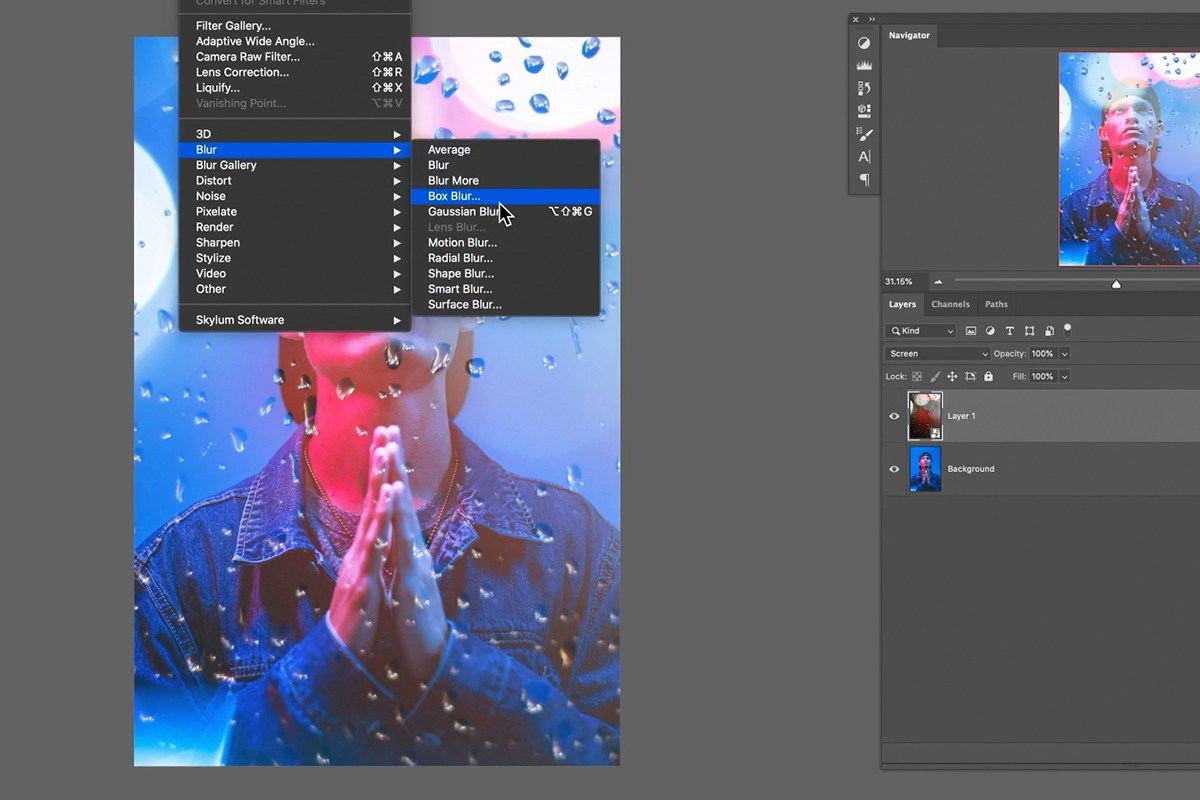Viewport: 1200px width, 800px height.
Task: Open the Paragraph panel icon
Action: 864,180
